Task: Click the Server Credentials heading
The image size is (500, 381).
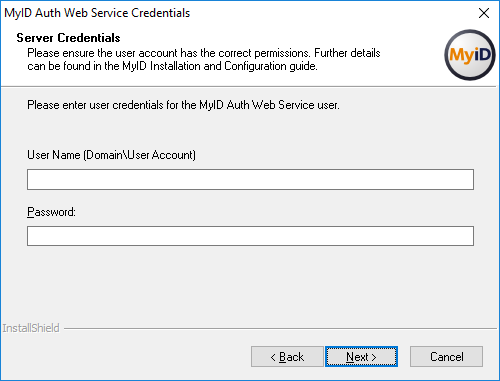Action: pos(68,38)
